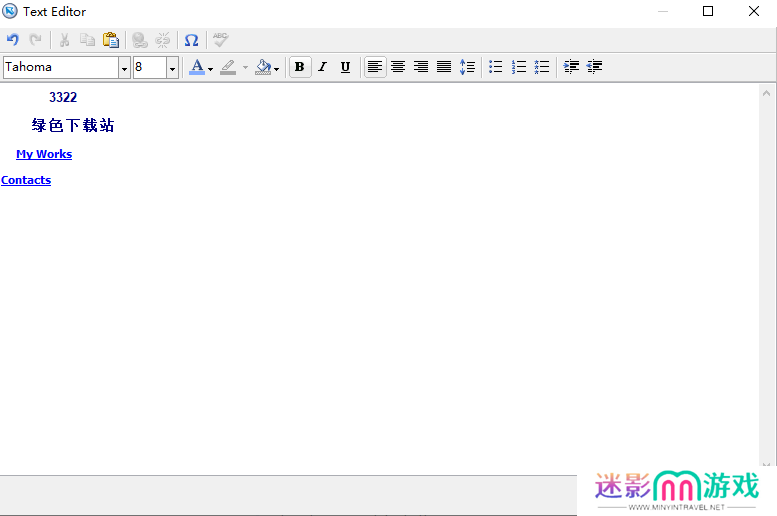Justify the paragraph text
Viewport: 777px width, 516px height.
pos(444,66)
